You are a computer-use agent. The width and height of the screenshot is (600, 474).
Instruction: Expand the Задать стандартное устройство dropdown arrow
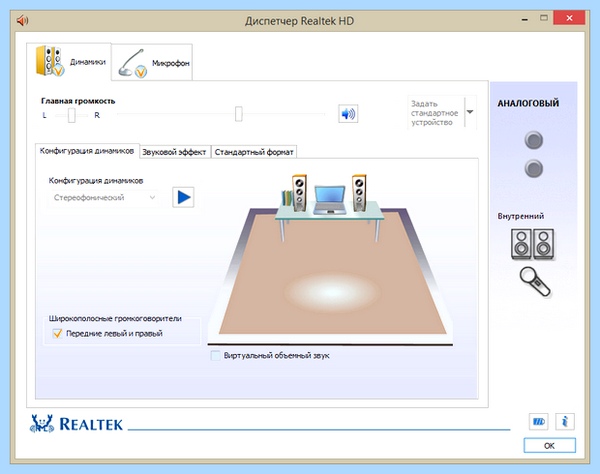click(x=470, y=112)
